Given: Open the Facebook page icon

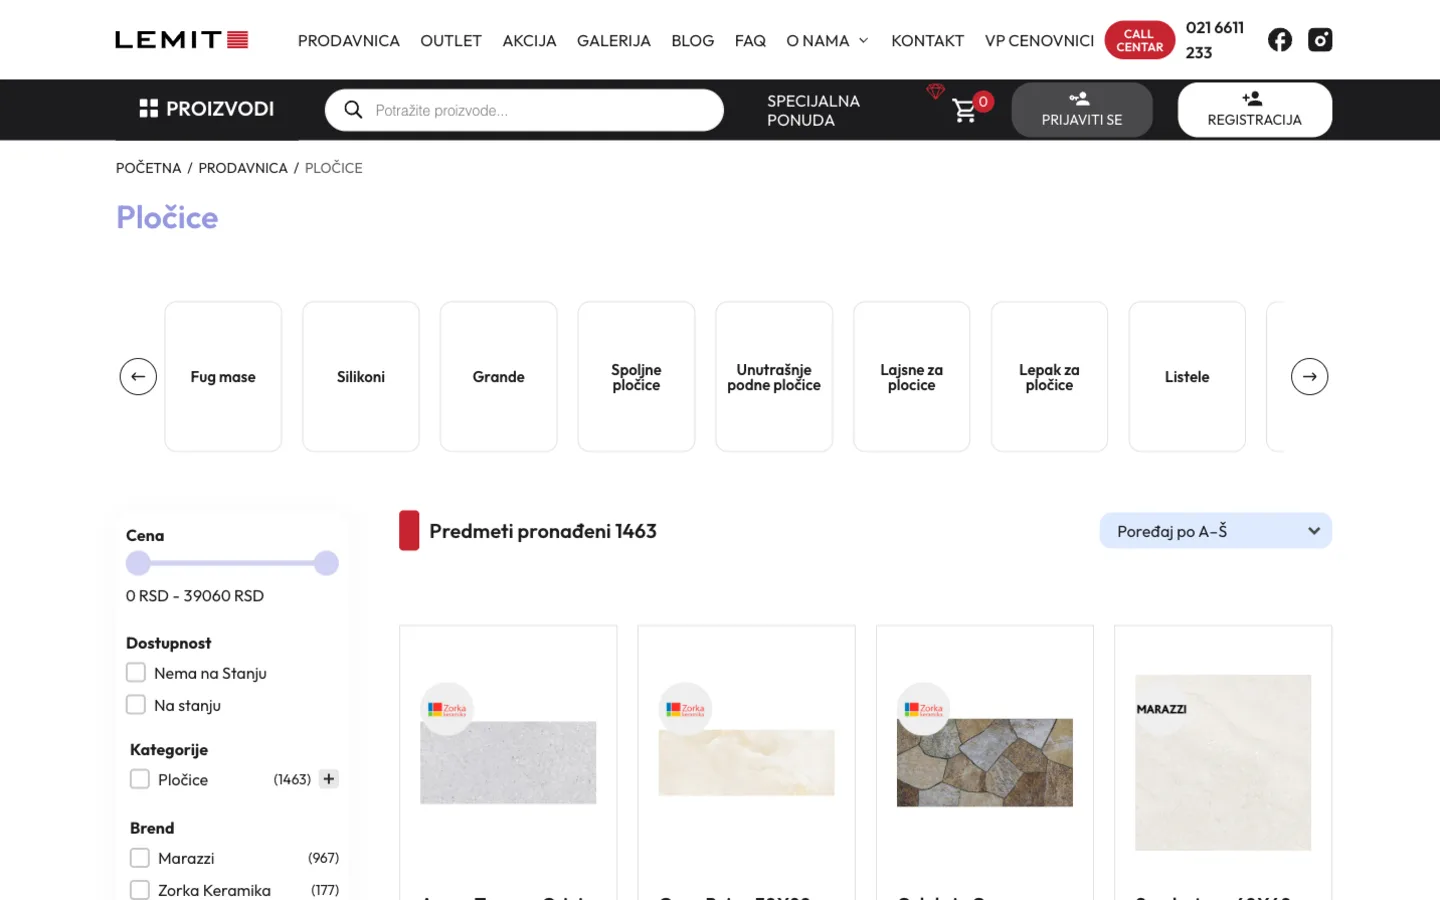Looking at the screenshot, I should pos(1280,40).
